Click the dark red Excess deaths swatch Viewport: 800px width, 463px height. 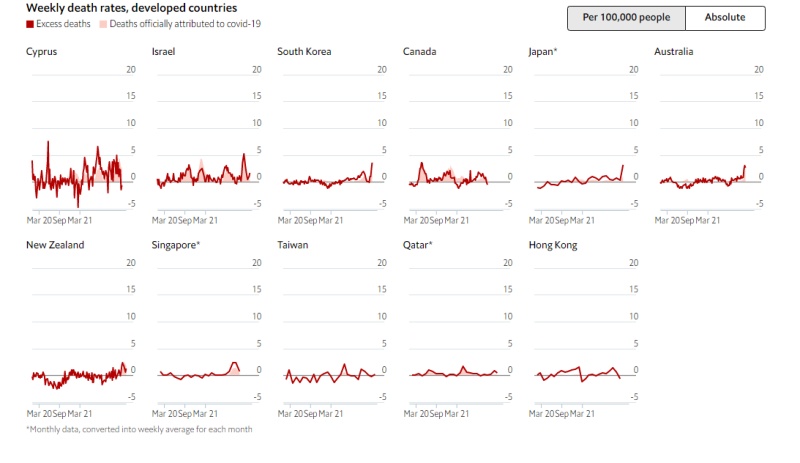30,22
